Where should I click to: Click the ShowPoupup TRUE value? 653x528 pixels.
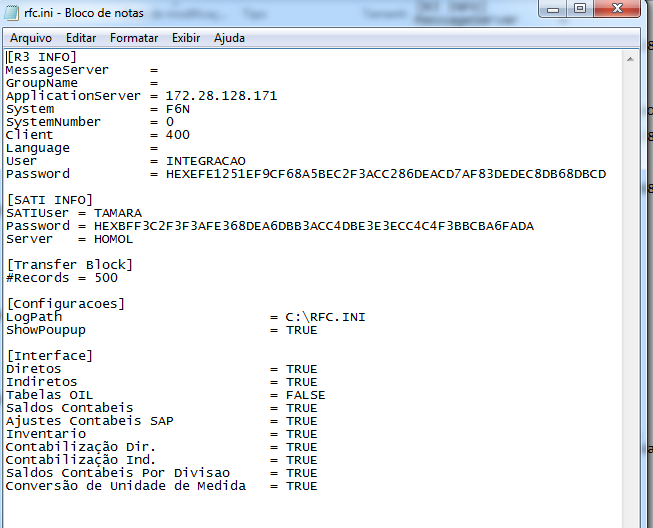(302, 330)
